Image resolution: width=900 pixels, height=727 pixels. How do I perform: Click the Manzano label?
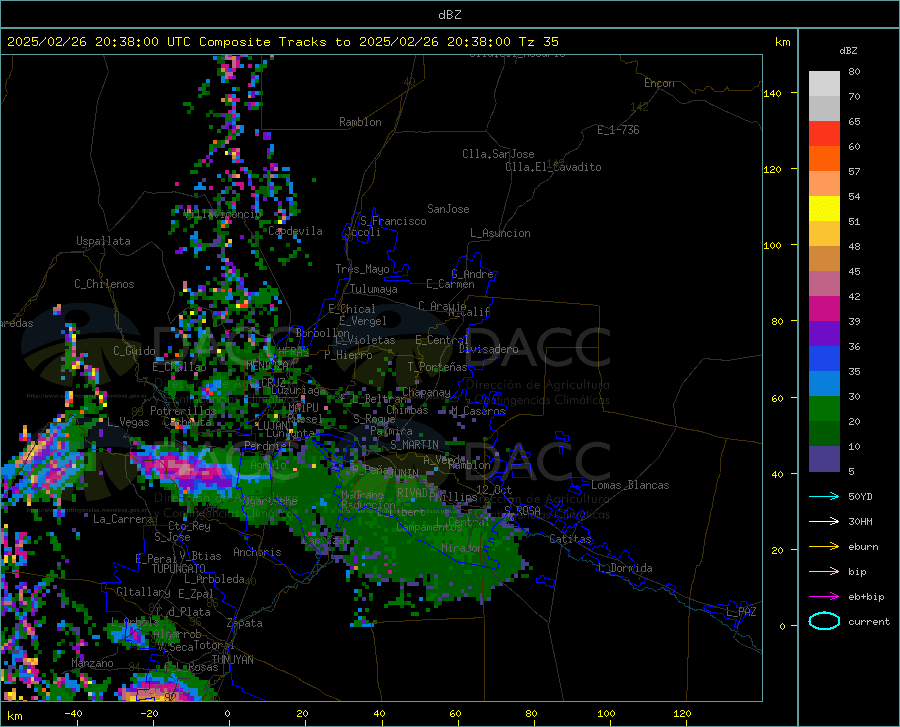(92, 663)
